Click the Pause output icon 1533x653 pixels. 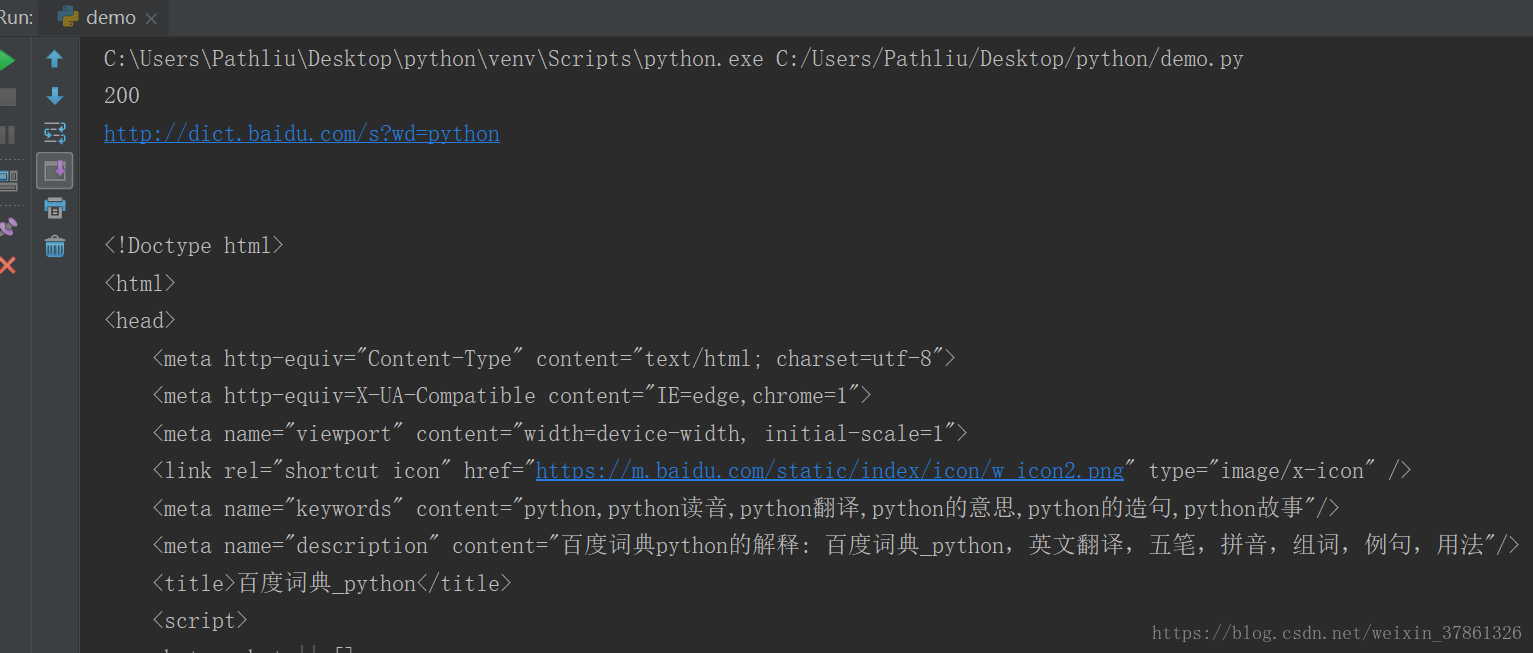(x=7, y=134)
